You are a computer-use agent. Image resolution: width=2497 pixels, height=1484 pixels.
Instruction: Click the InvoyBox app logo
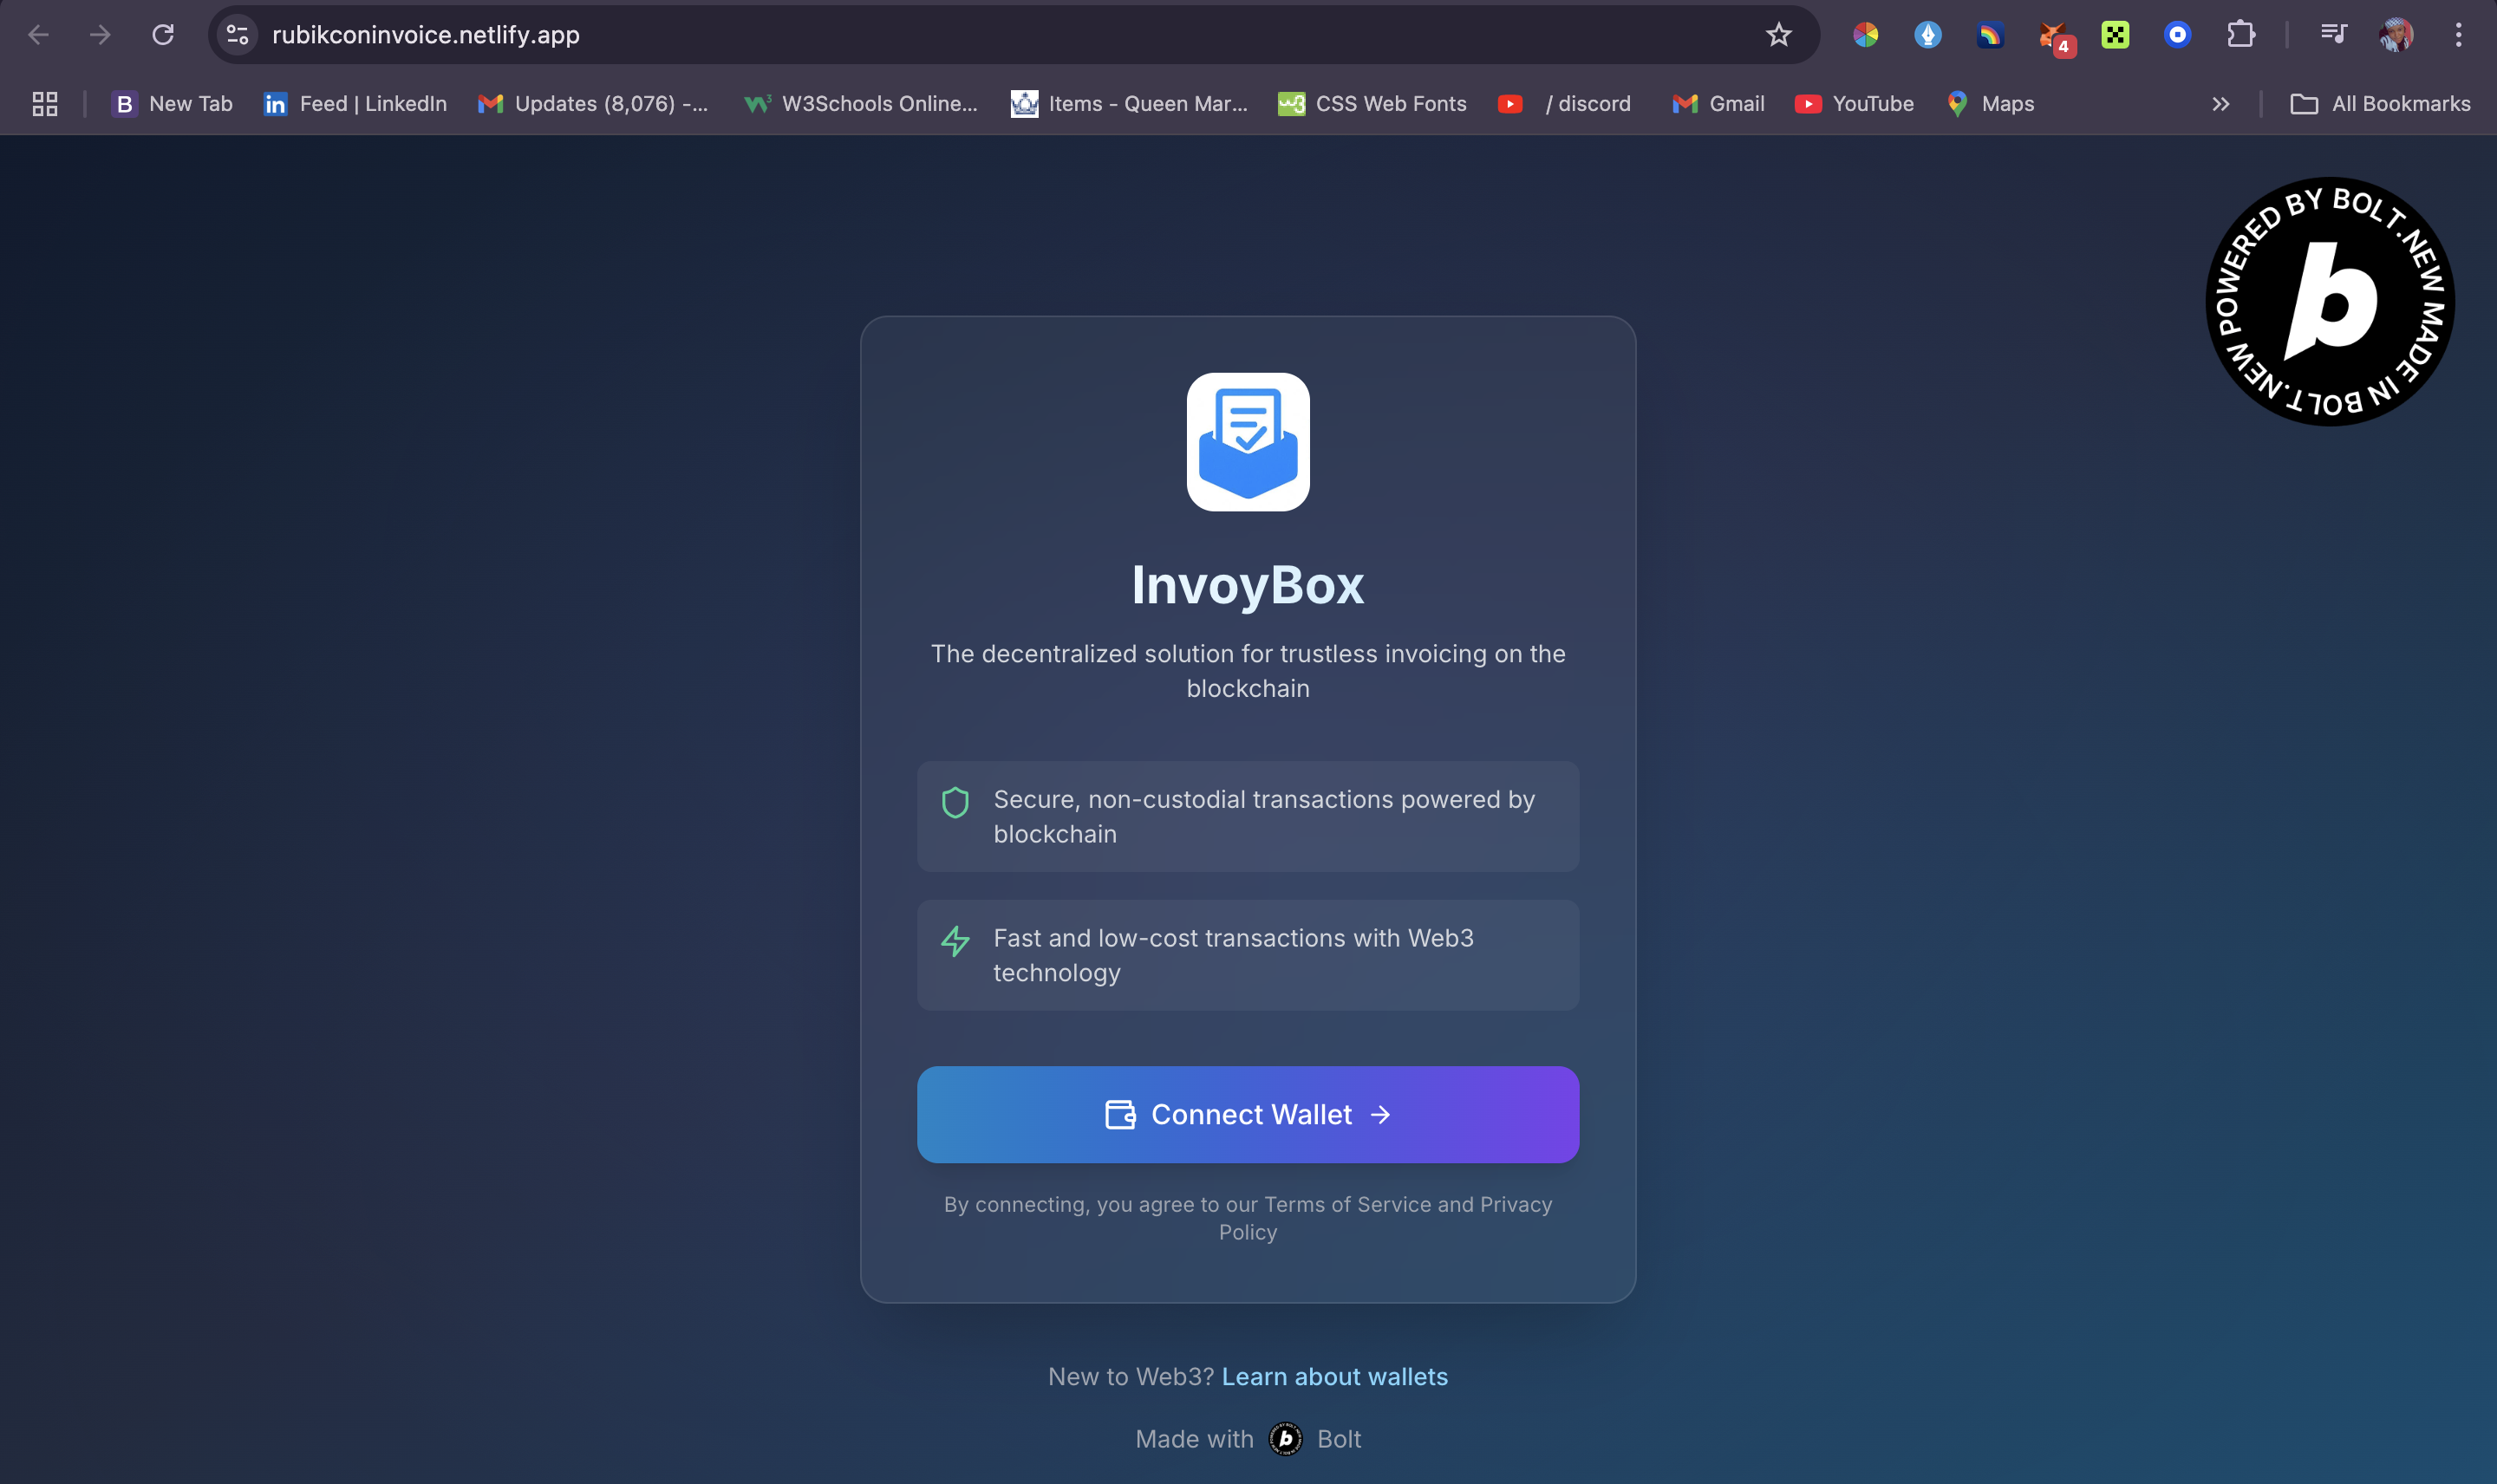[1247, 442]
